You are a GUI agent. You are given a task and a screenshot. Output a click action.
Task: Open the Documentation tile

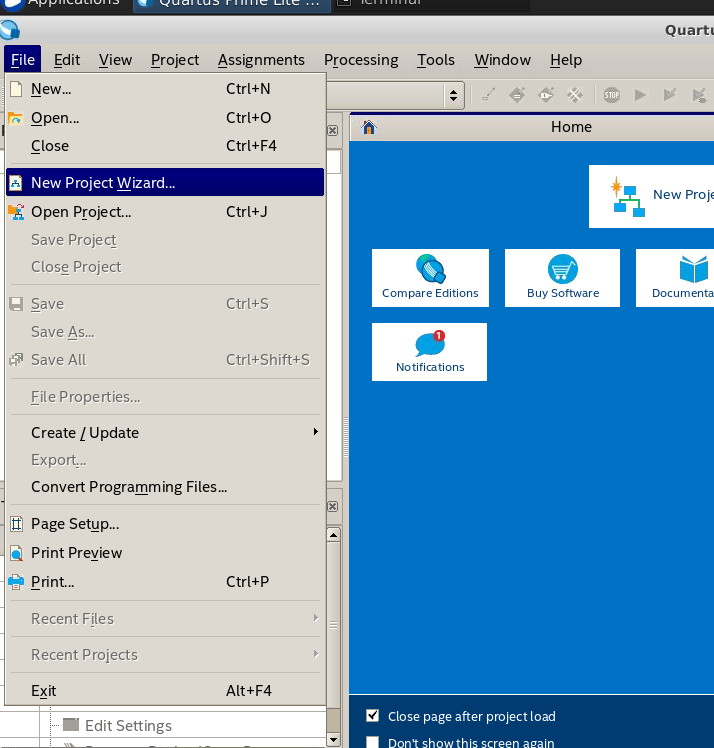pos(675,278)
